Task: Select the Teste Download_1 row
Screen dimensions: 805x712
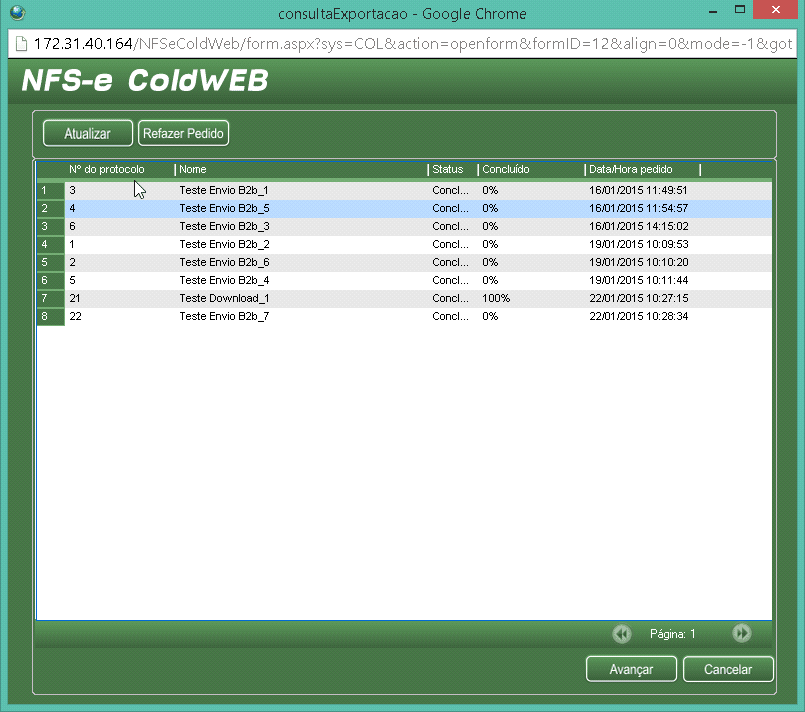Action: click(x=225, y=298)
